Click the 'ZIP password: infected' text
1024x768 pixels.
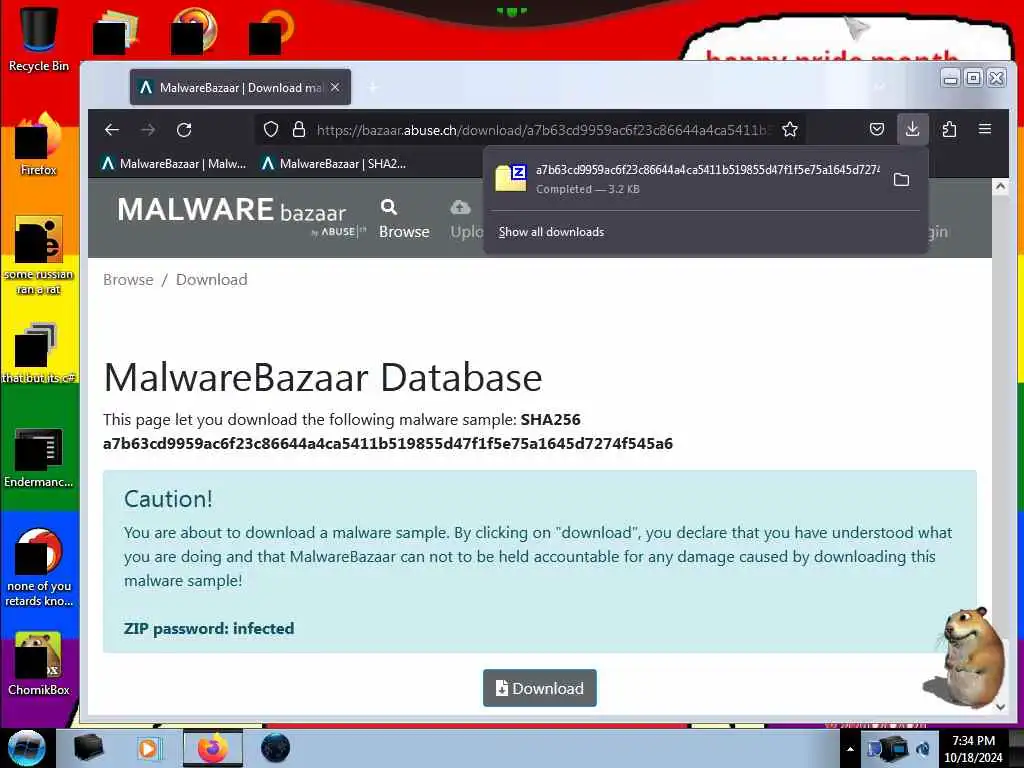coord(209,628)
